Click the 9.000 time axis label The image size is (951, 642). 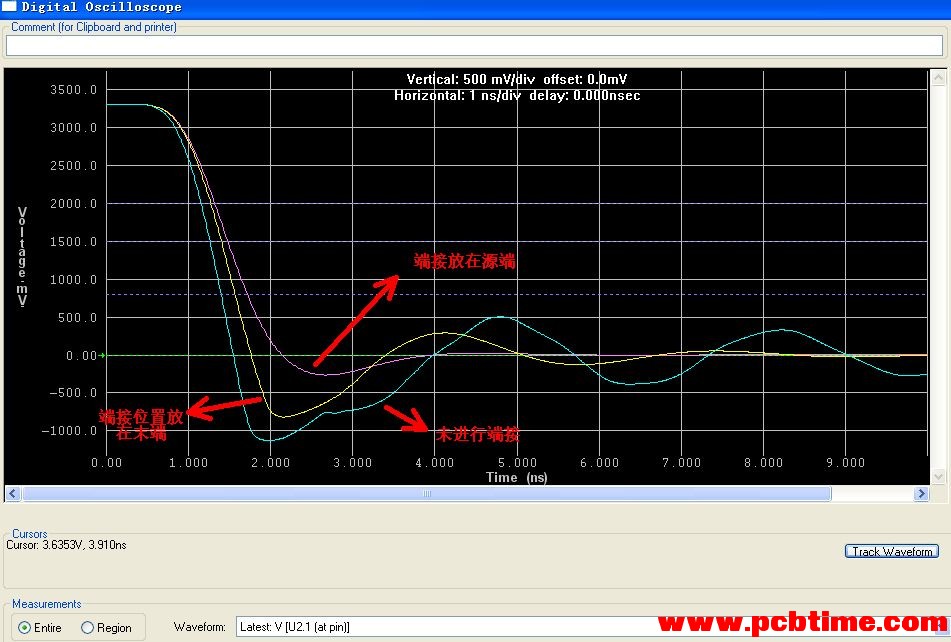coord(845,463)
